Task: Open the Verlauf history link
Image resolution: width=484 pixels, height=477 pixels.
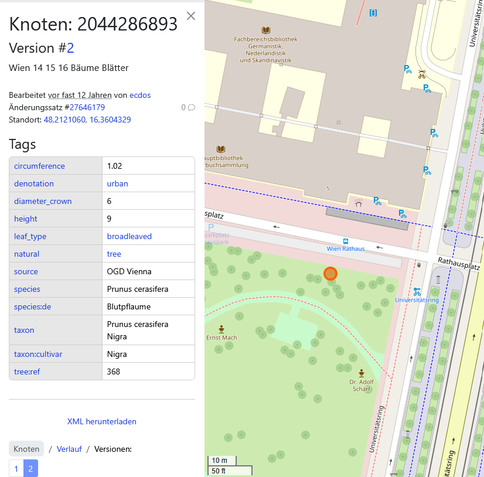Action: pos(69,449)
